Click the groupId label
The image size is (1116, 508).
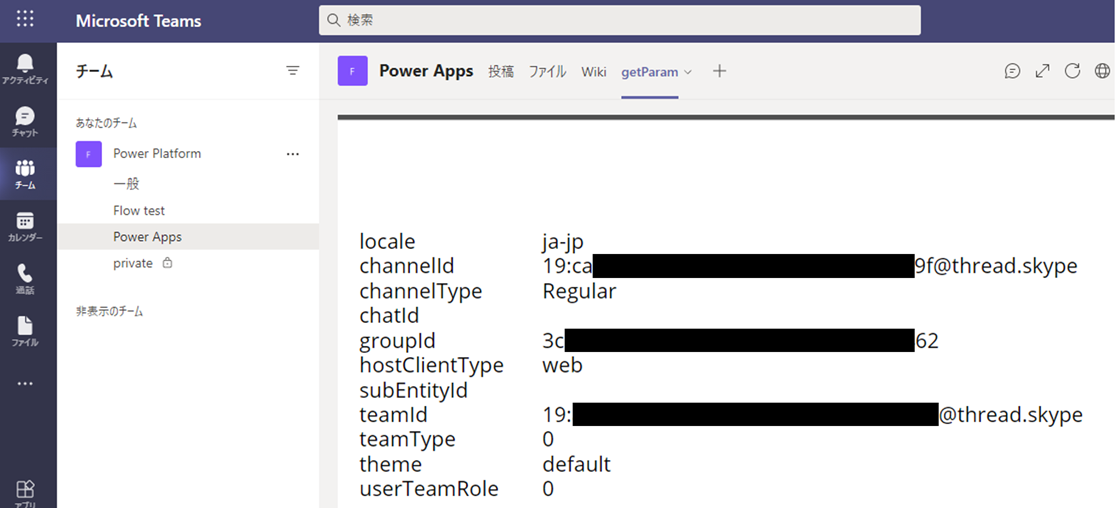pyautogui.click(x=397, y=341)
